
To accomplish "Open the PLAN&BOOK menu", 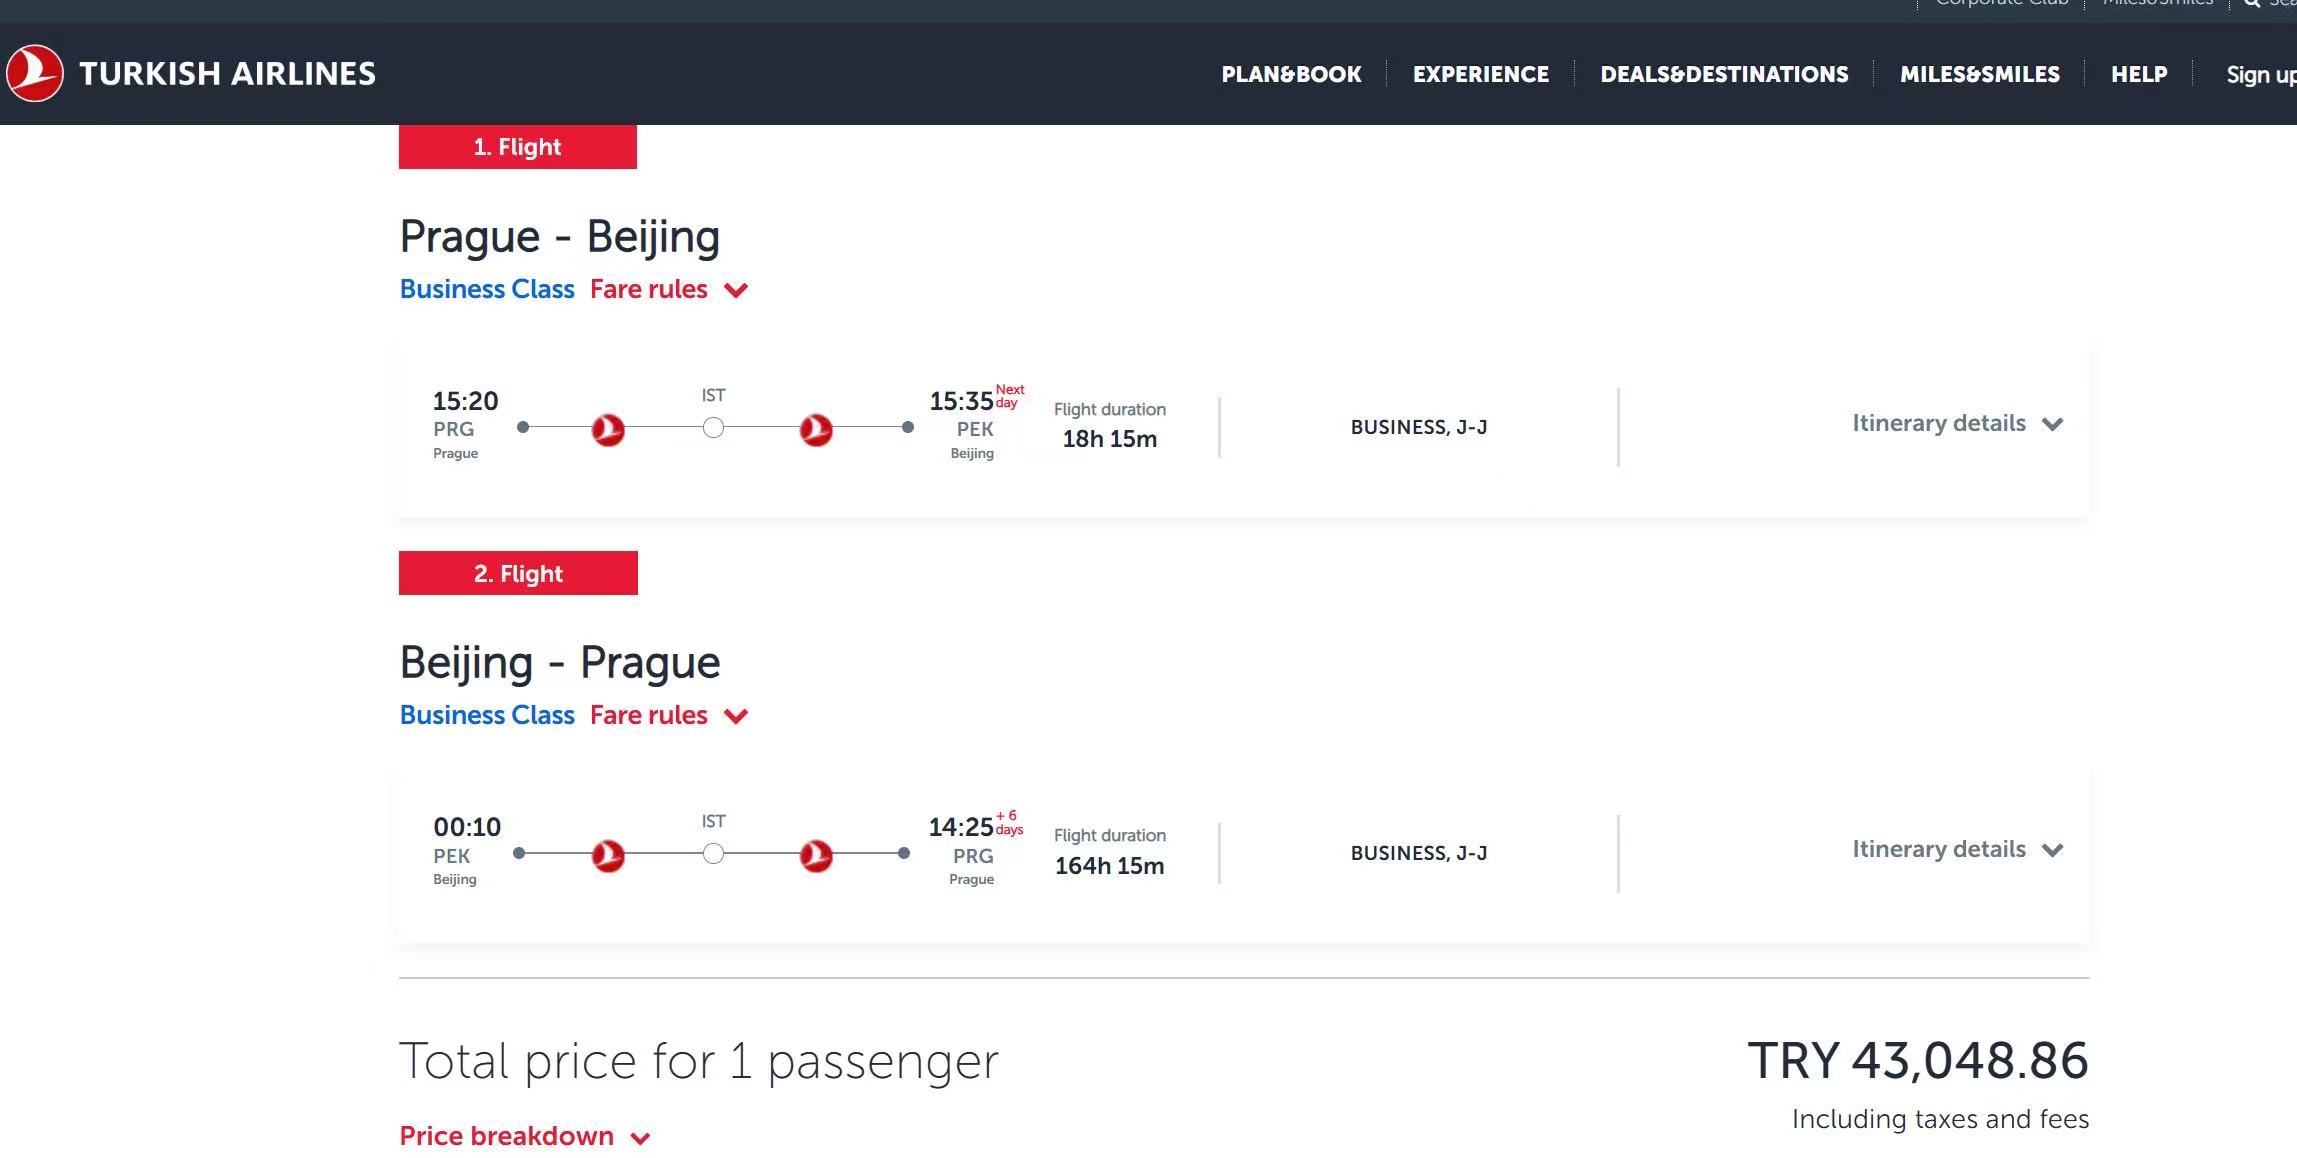I will coord(1291,74).
